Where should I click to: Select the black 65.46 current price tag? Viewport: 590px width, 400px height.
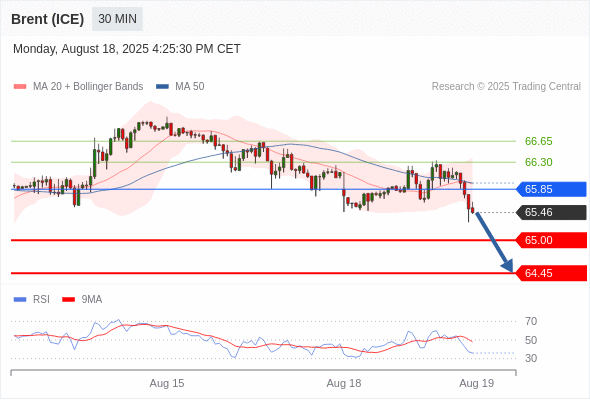tap(551, 212)
